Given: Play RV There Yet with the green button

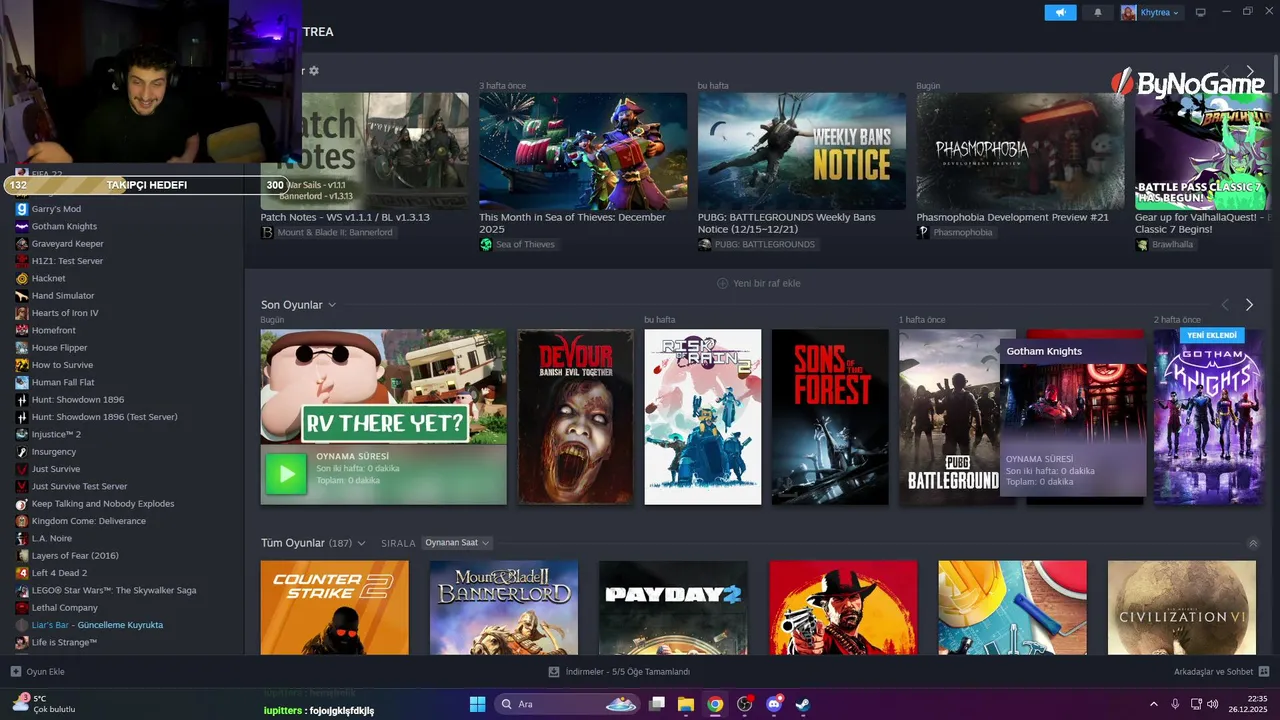Looking at the screenshot, I should (286, 474).
